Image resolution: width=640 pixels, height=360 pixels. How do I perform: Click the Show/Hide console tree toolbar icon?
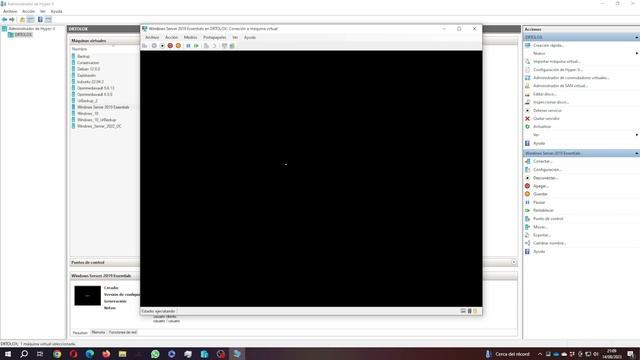click(31, 20)
